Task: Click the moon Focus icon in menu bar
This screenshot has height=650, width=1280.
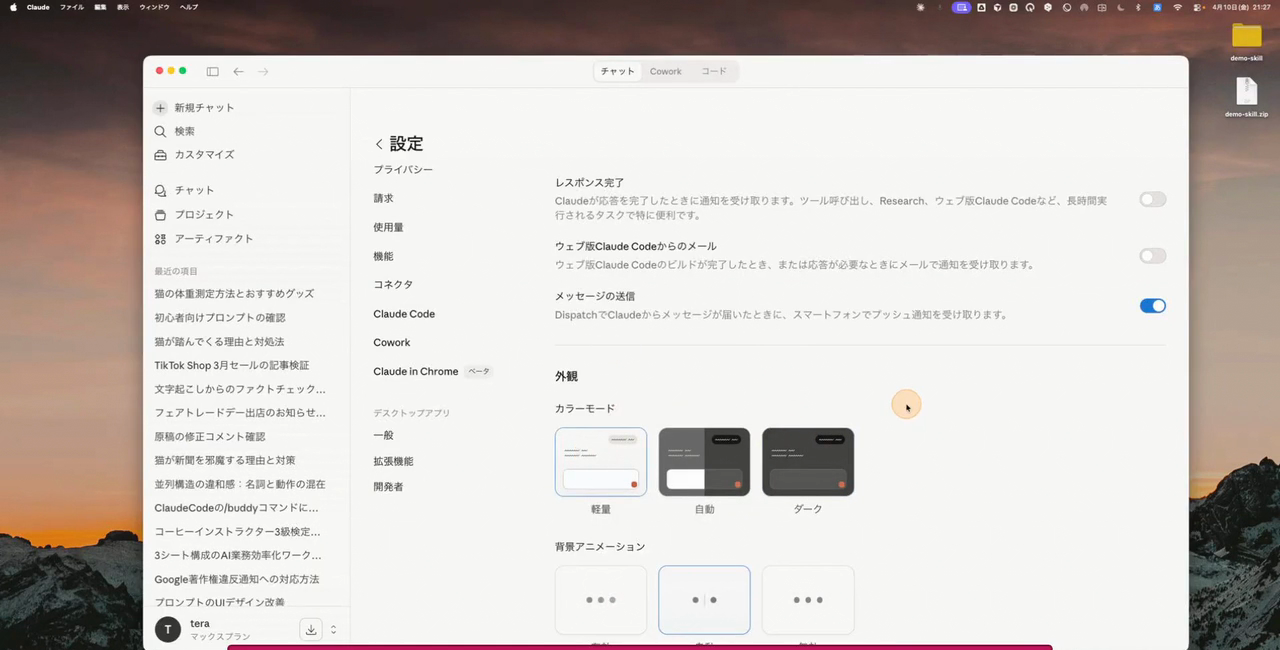Action: (x=1120, y=7)
